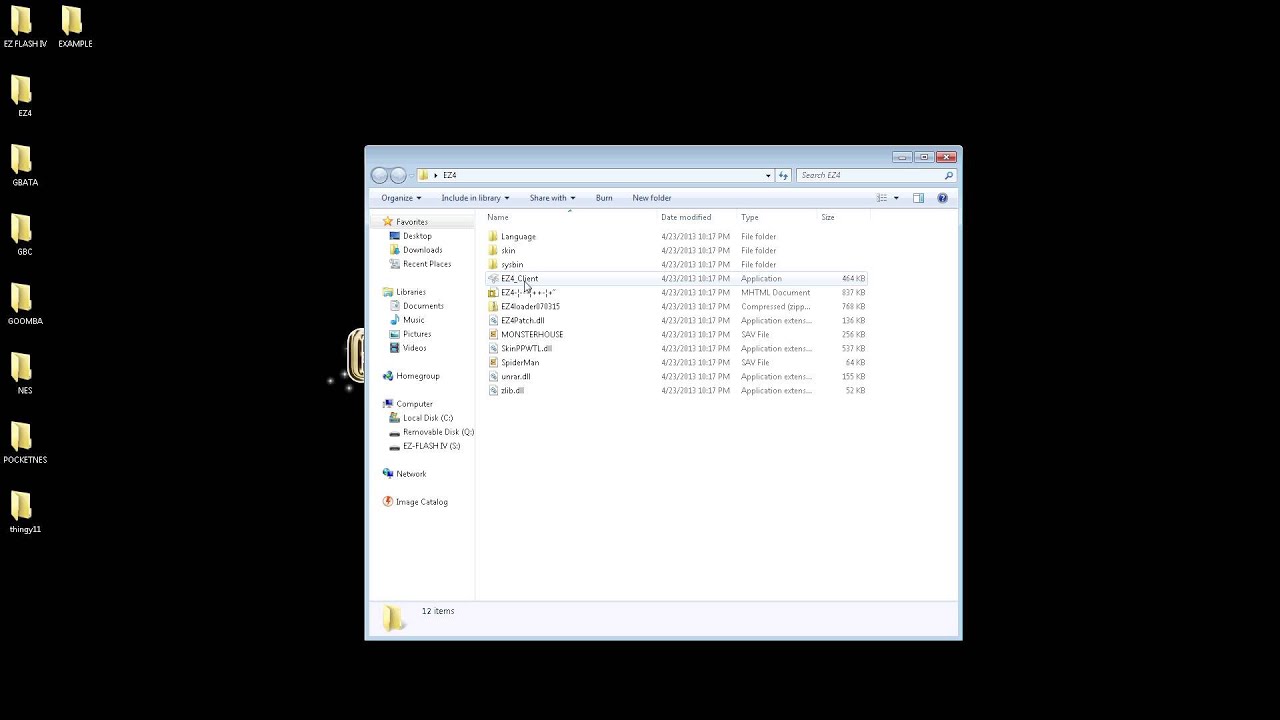Select the EZ4Patch.dll file icon
The width and height of the screenshot is (1280, 720).
click(493, 321)
